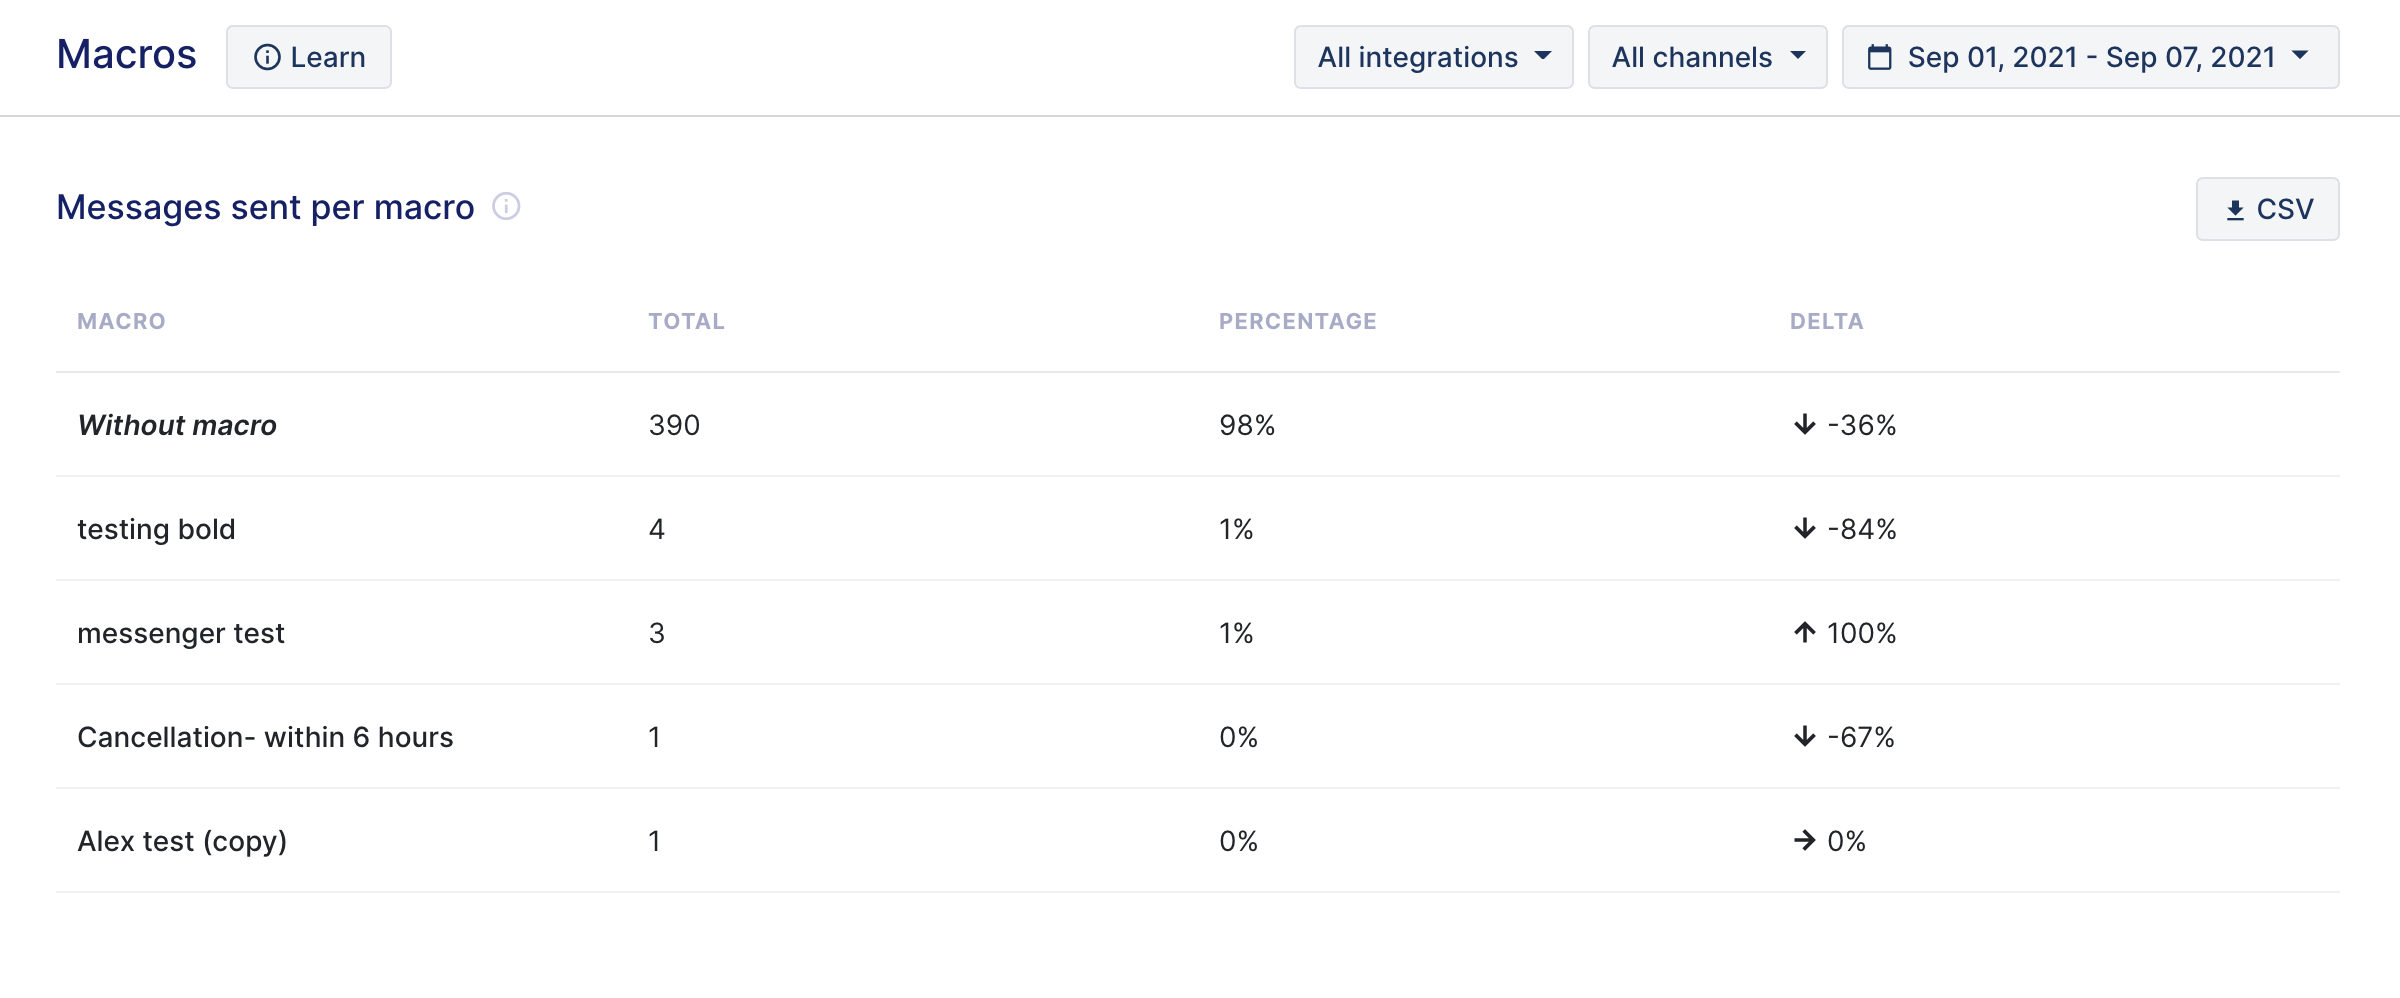Image resolution: width=2400 pixels, height=998 pixels.
Task: Select the Delta column header
Action: 1826,322
